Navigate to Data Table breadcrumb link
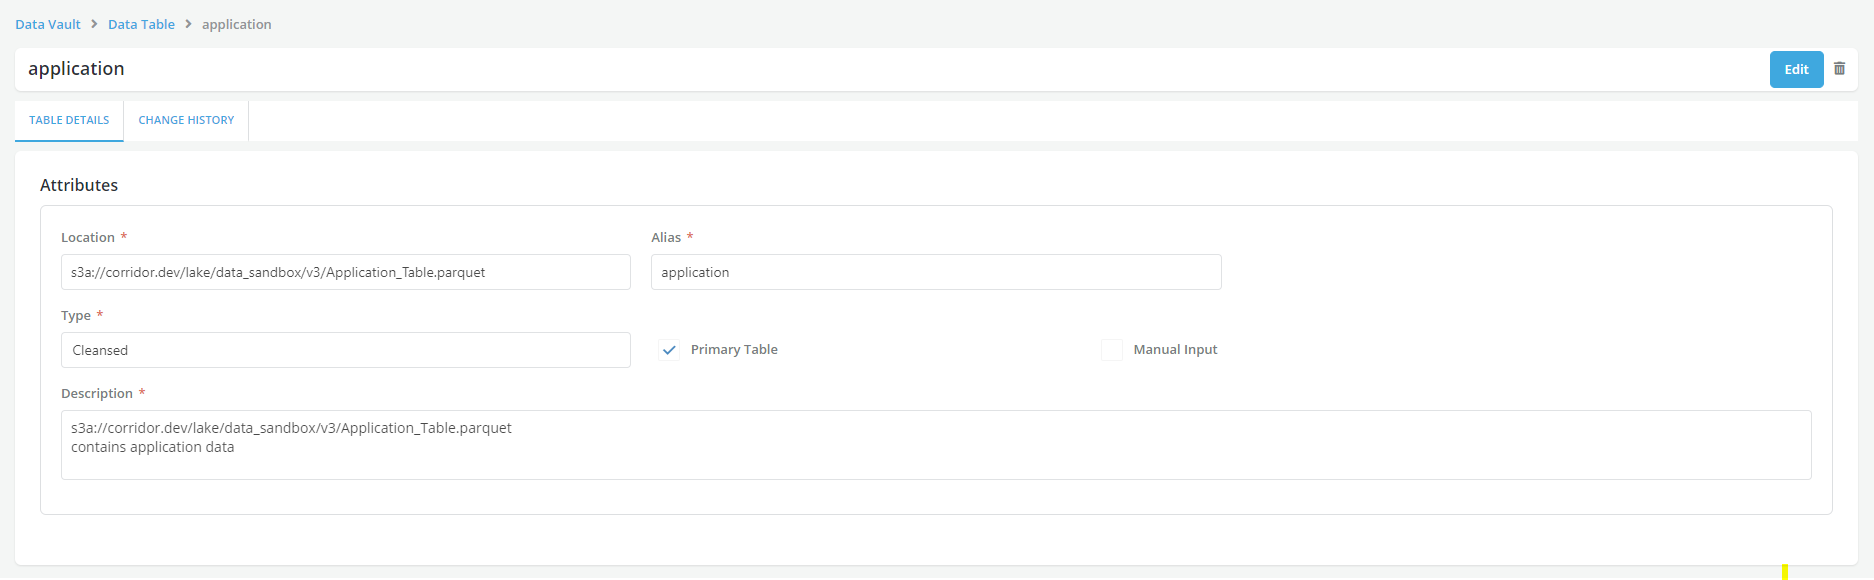The width and height of the screenshot is (1874, 580). pos(141,24)
